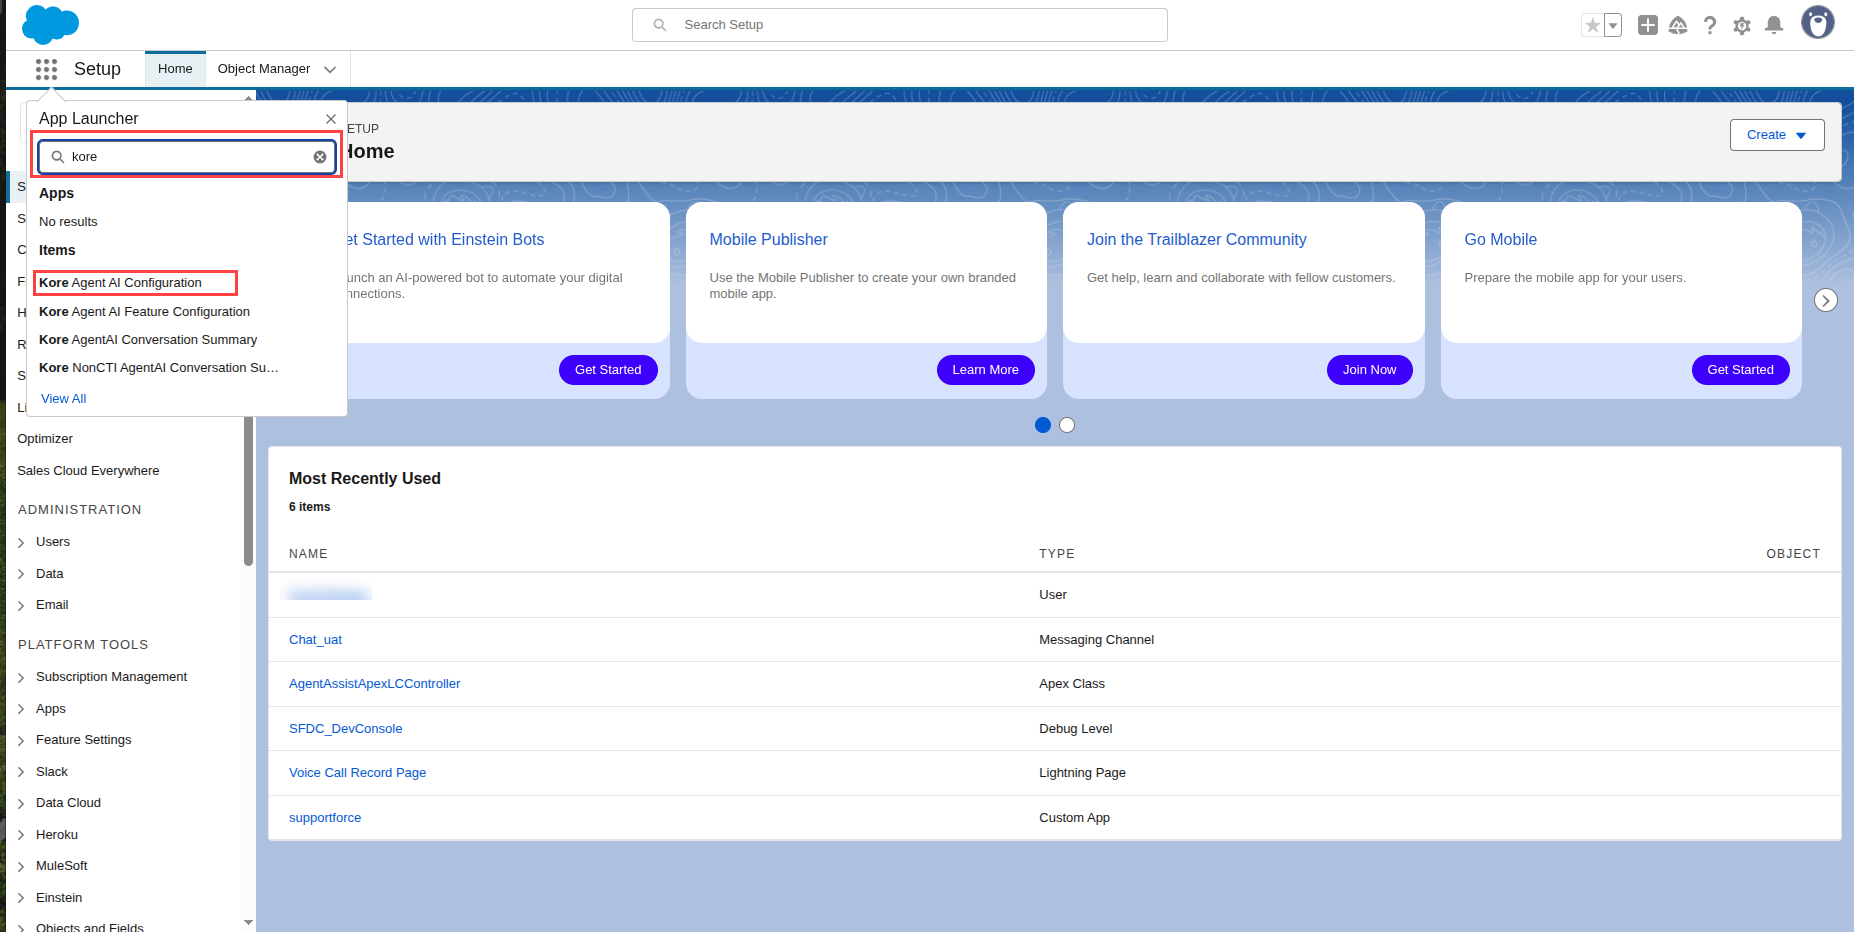Open the Go Mobile card title

tap(1500, 240)
